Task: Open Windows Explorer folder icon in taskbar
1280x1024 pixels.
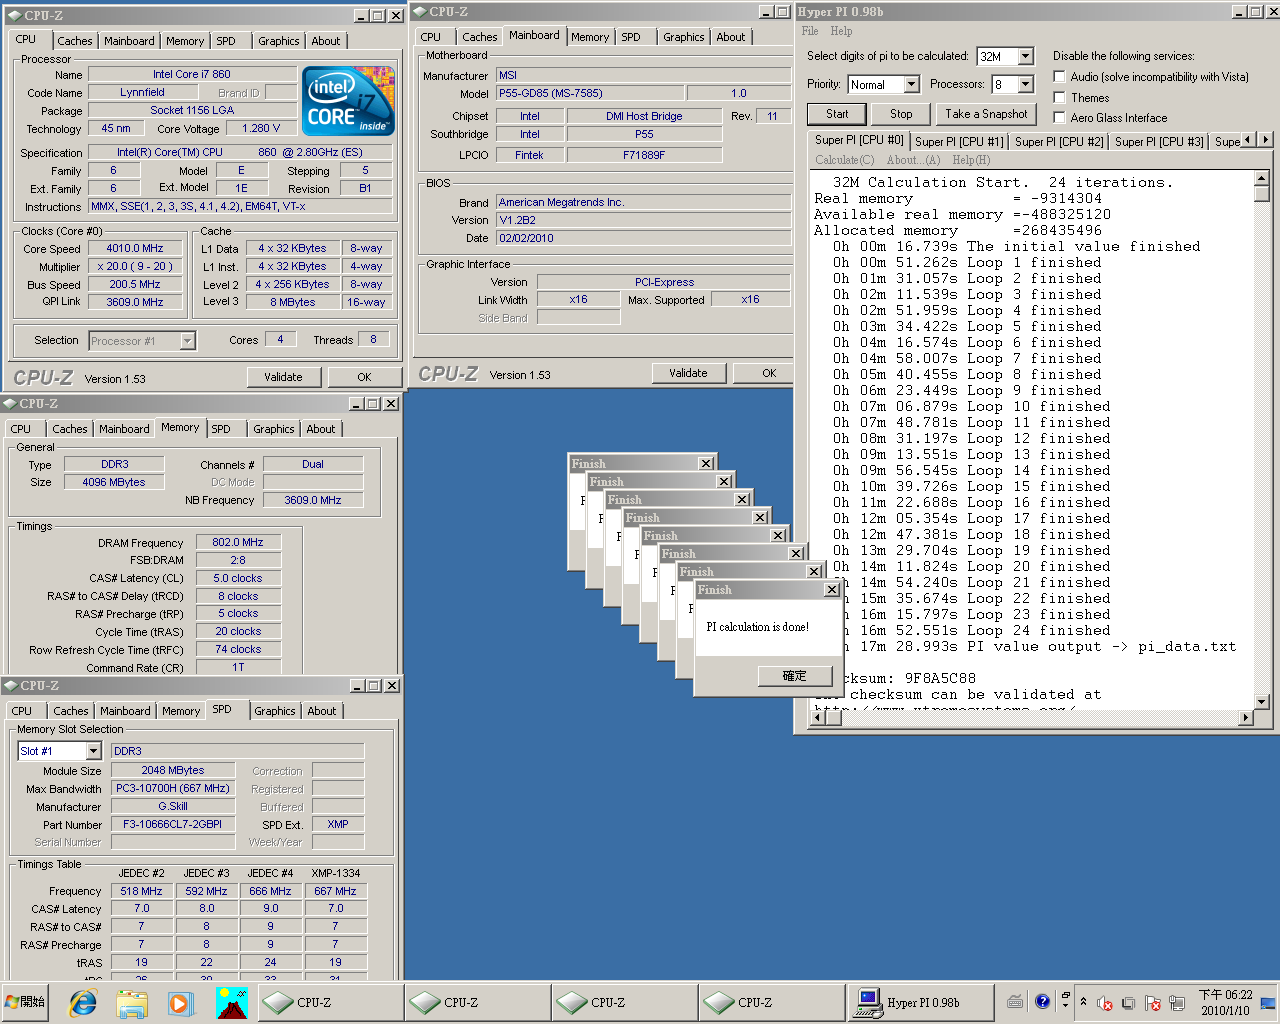Action: pos(132,1002)
